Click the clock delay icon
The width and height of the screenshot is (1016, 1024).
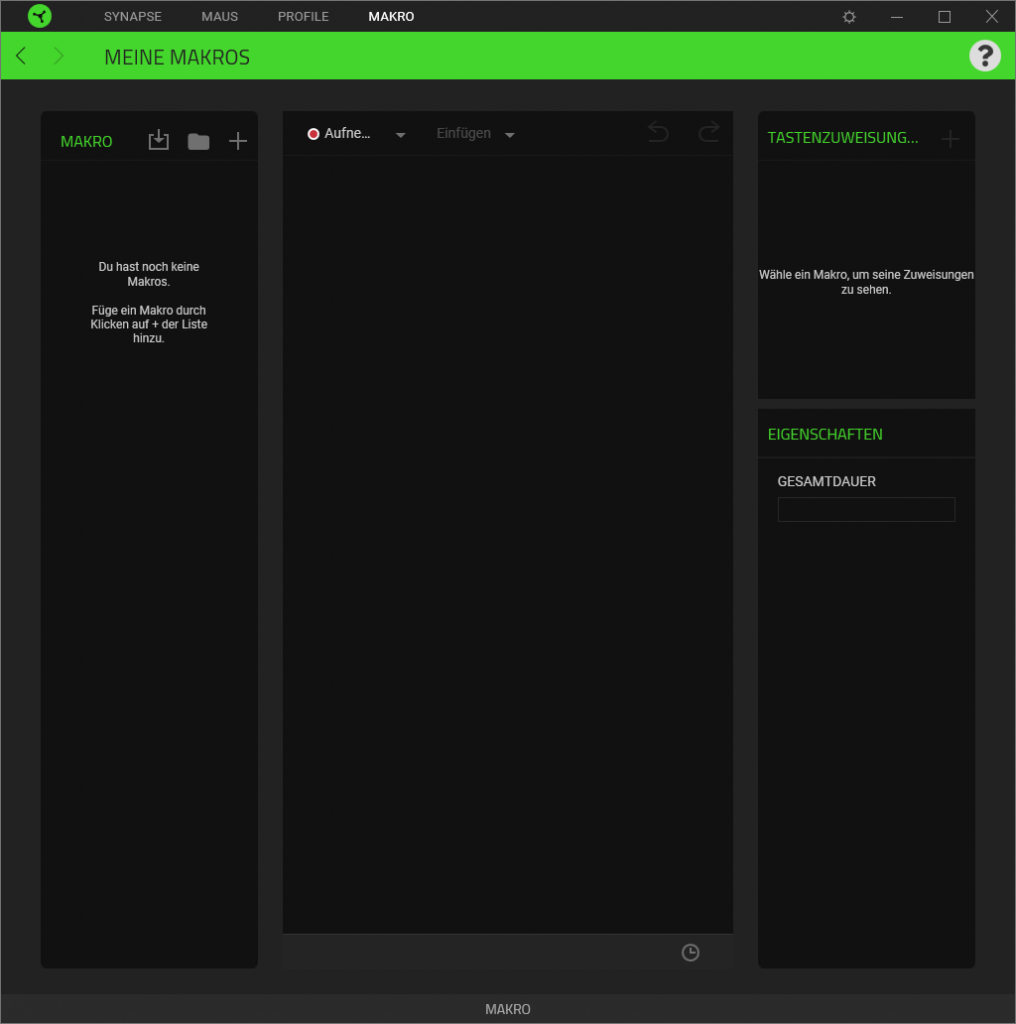[x=690, y=953]
